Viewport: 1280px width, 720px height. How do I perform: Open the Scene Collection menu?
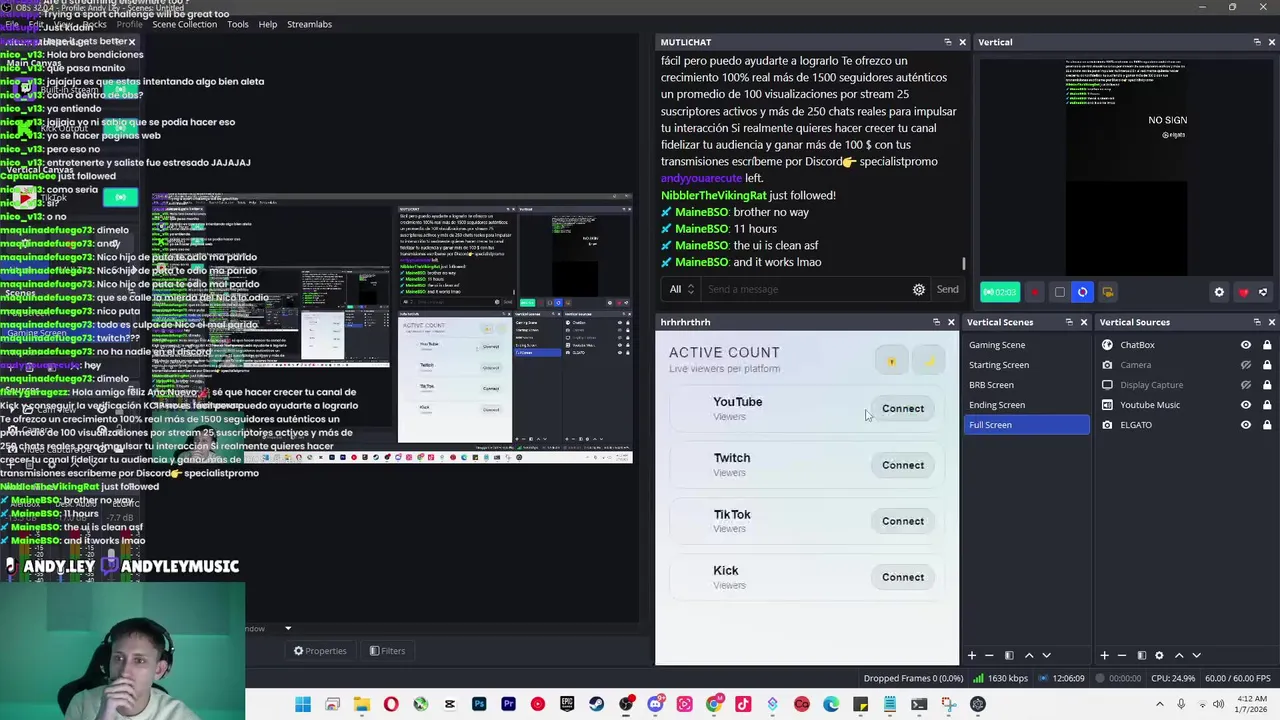click(184, 24)
